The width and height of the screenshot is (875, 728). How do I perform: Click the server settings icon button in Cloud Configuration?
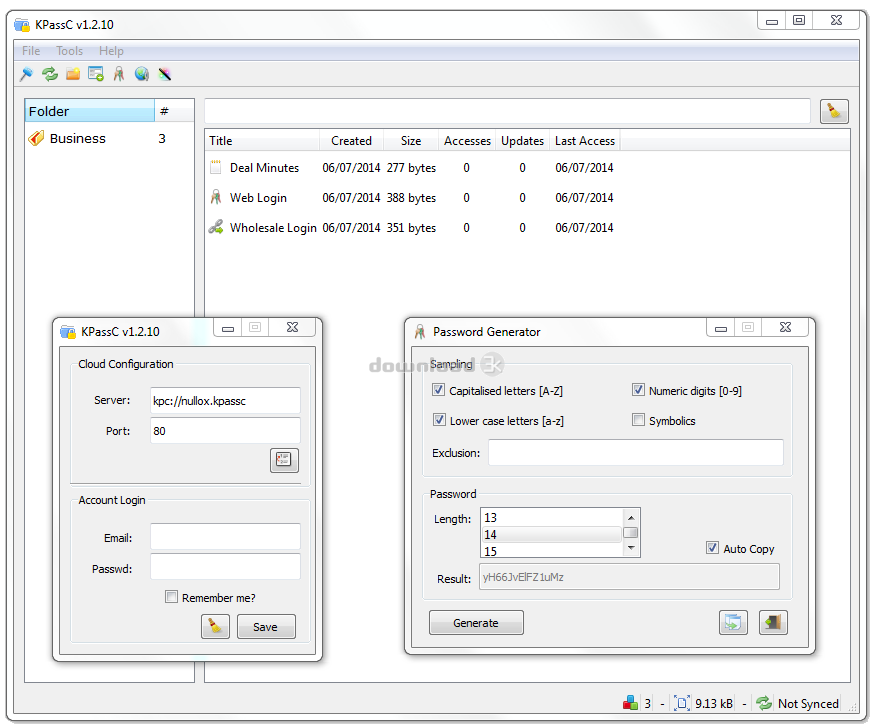(284, 460)
